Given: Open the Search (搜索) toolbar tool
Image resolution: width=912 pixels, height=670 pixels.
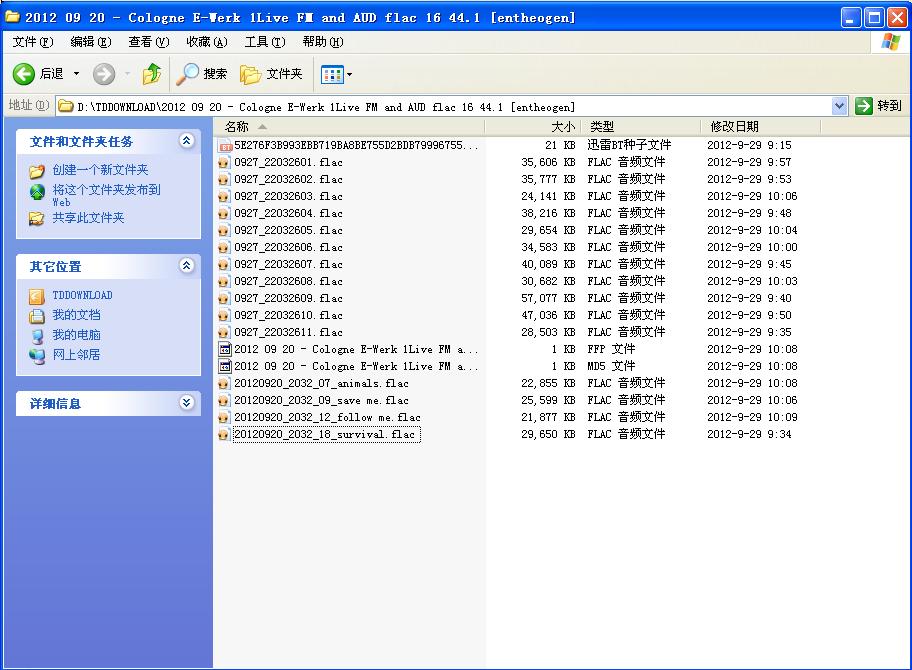Looking at the screenshot, I should coord(202,74).
